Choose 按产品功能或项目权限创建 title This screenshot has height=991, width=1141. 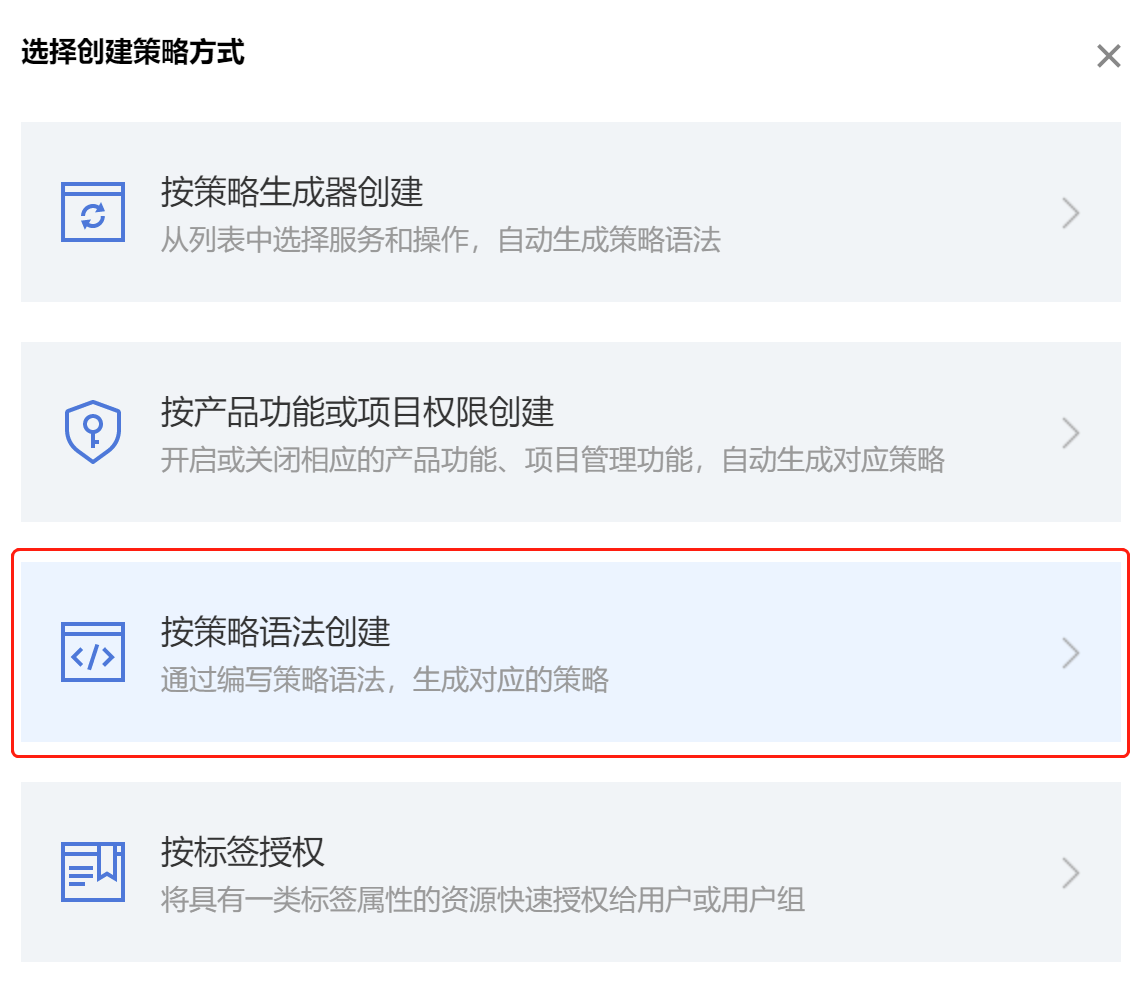(357, 412)
